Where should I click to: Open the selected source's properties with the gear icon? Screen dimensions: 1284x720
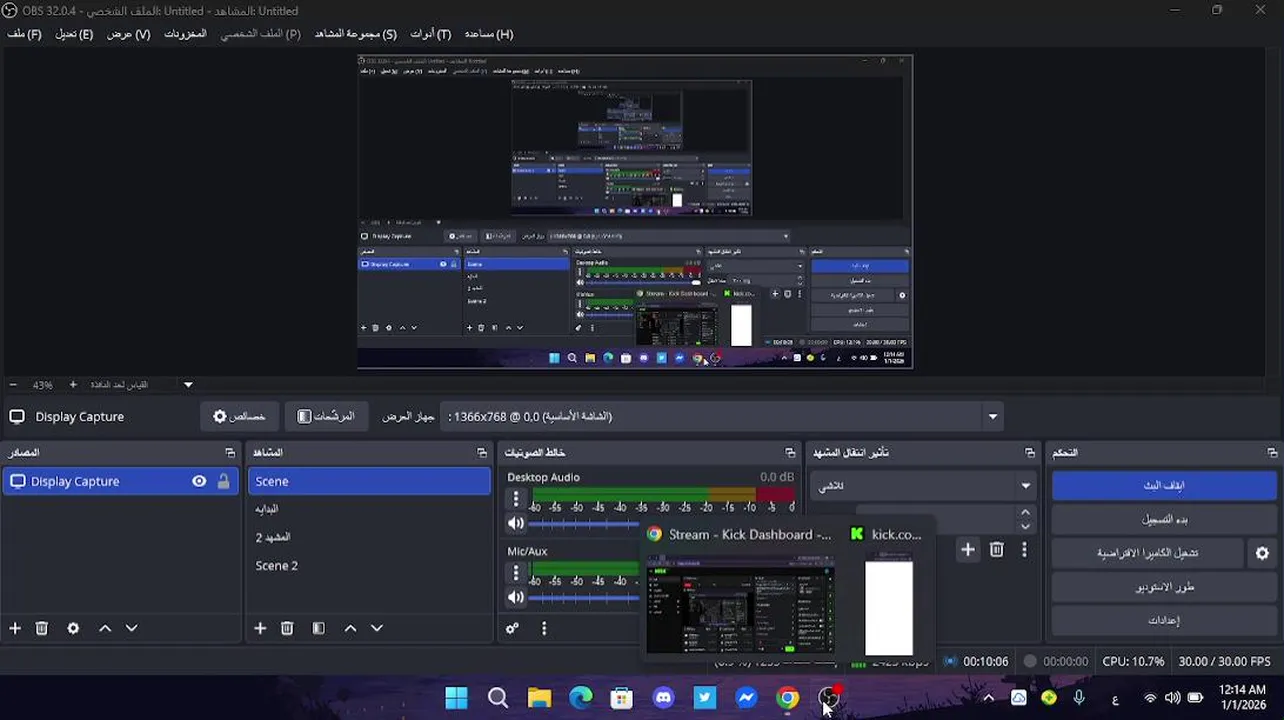click(x=73, y=628)
